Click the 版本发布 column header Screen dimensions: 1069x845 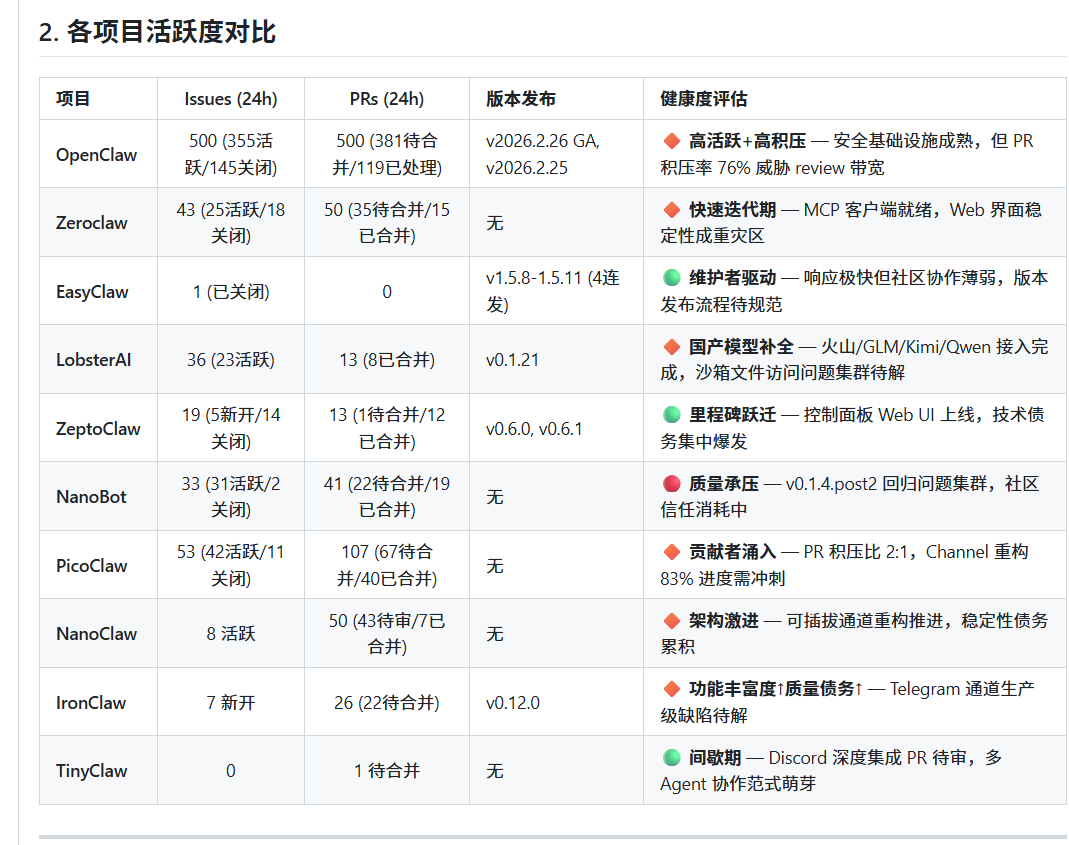521,99
